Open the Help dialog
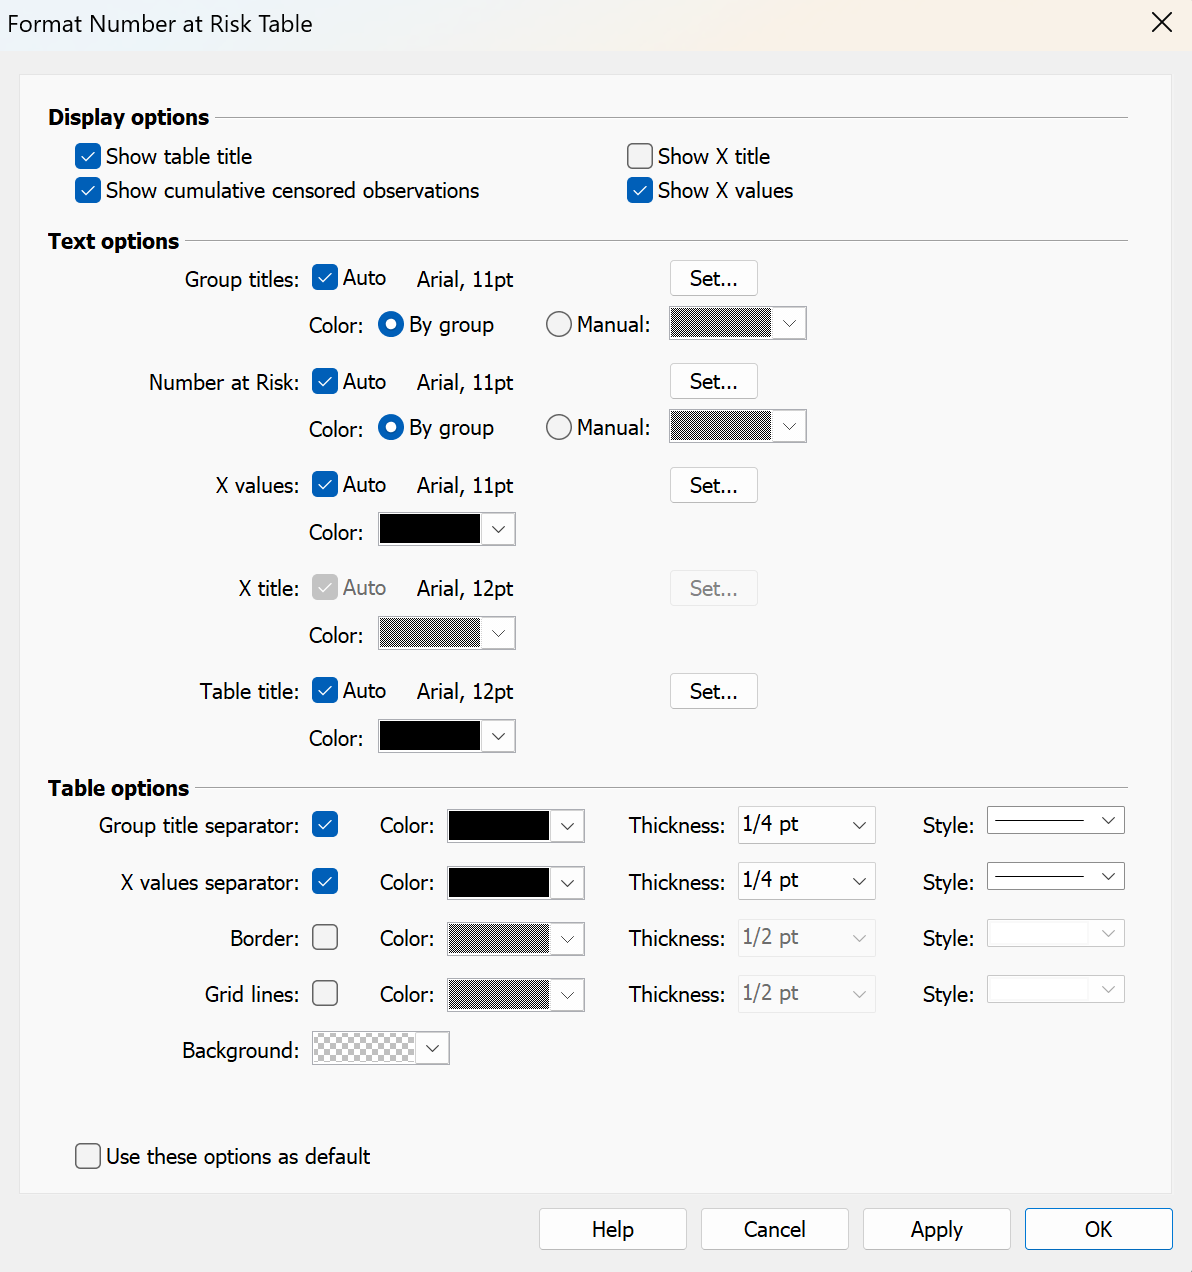 [612, 1229]
